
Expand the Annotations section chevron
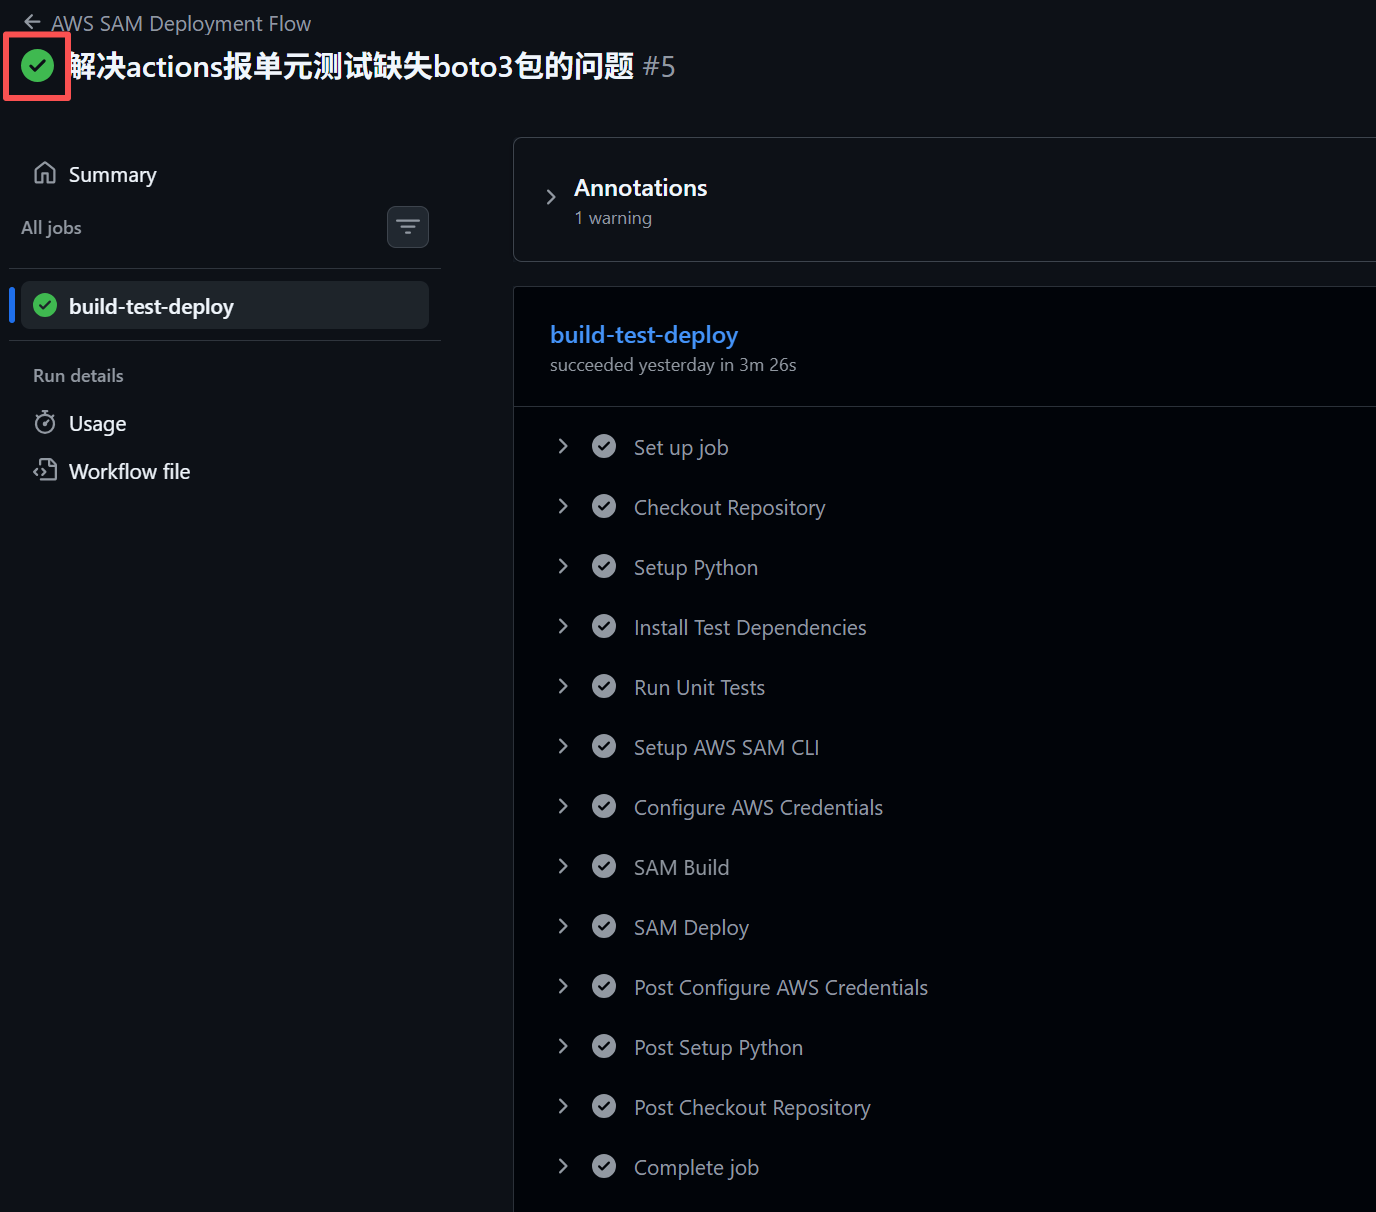(x=551, y=197)
